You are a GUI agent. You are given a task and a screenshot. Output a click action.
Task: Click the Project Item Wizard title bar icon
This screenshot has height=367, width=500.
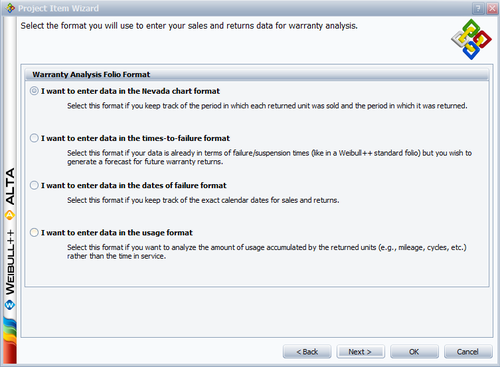point(10,8)
